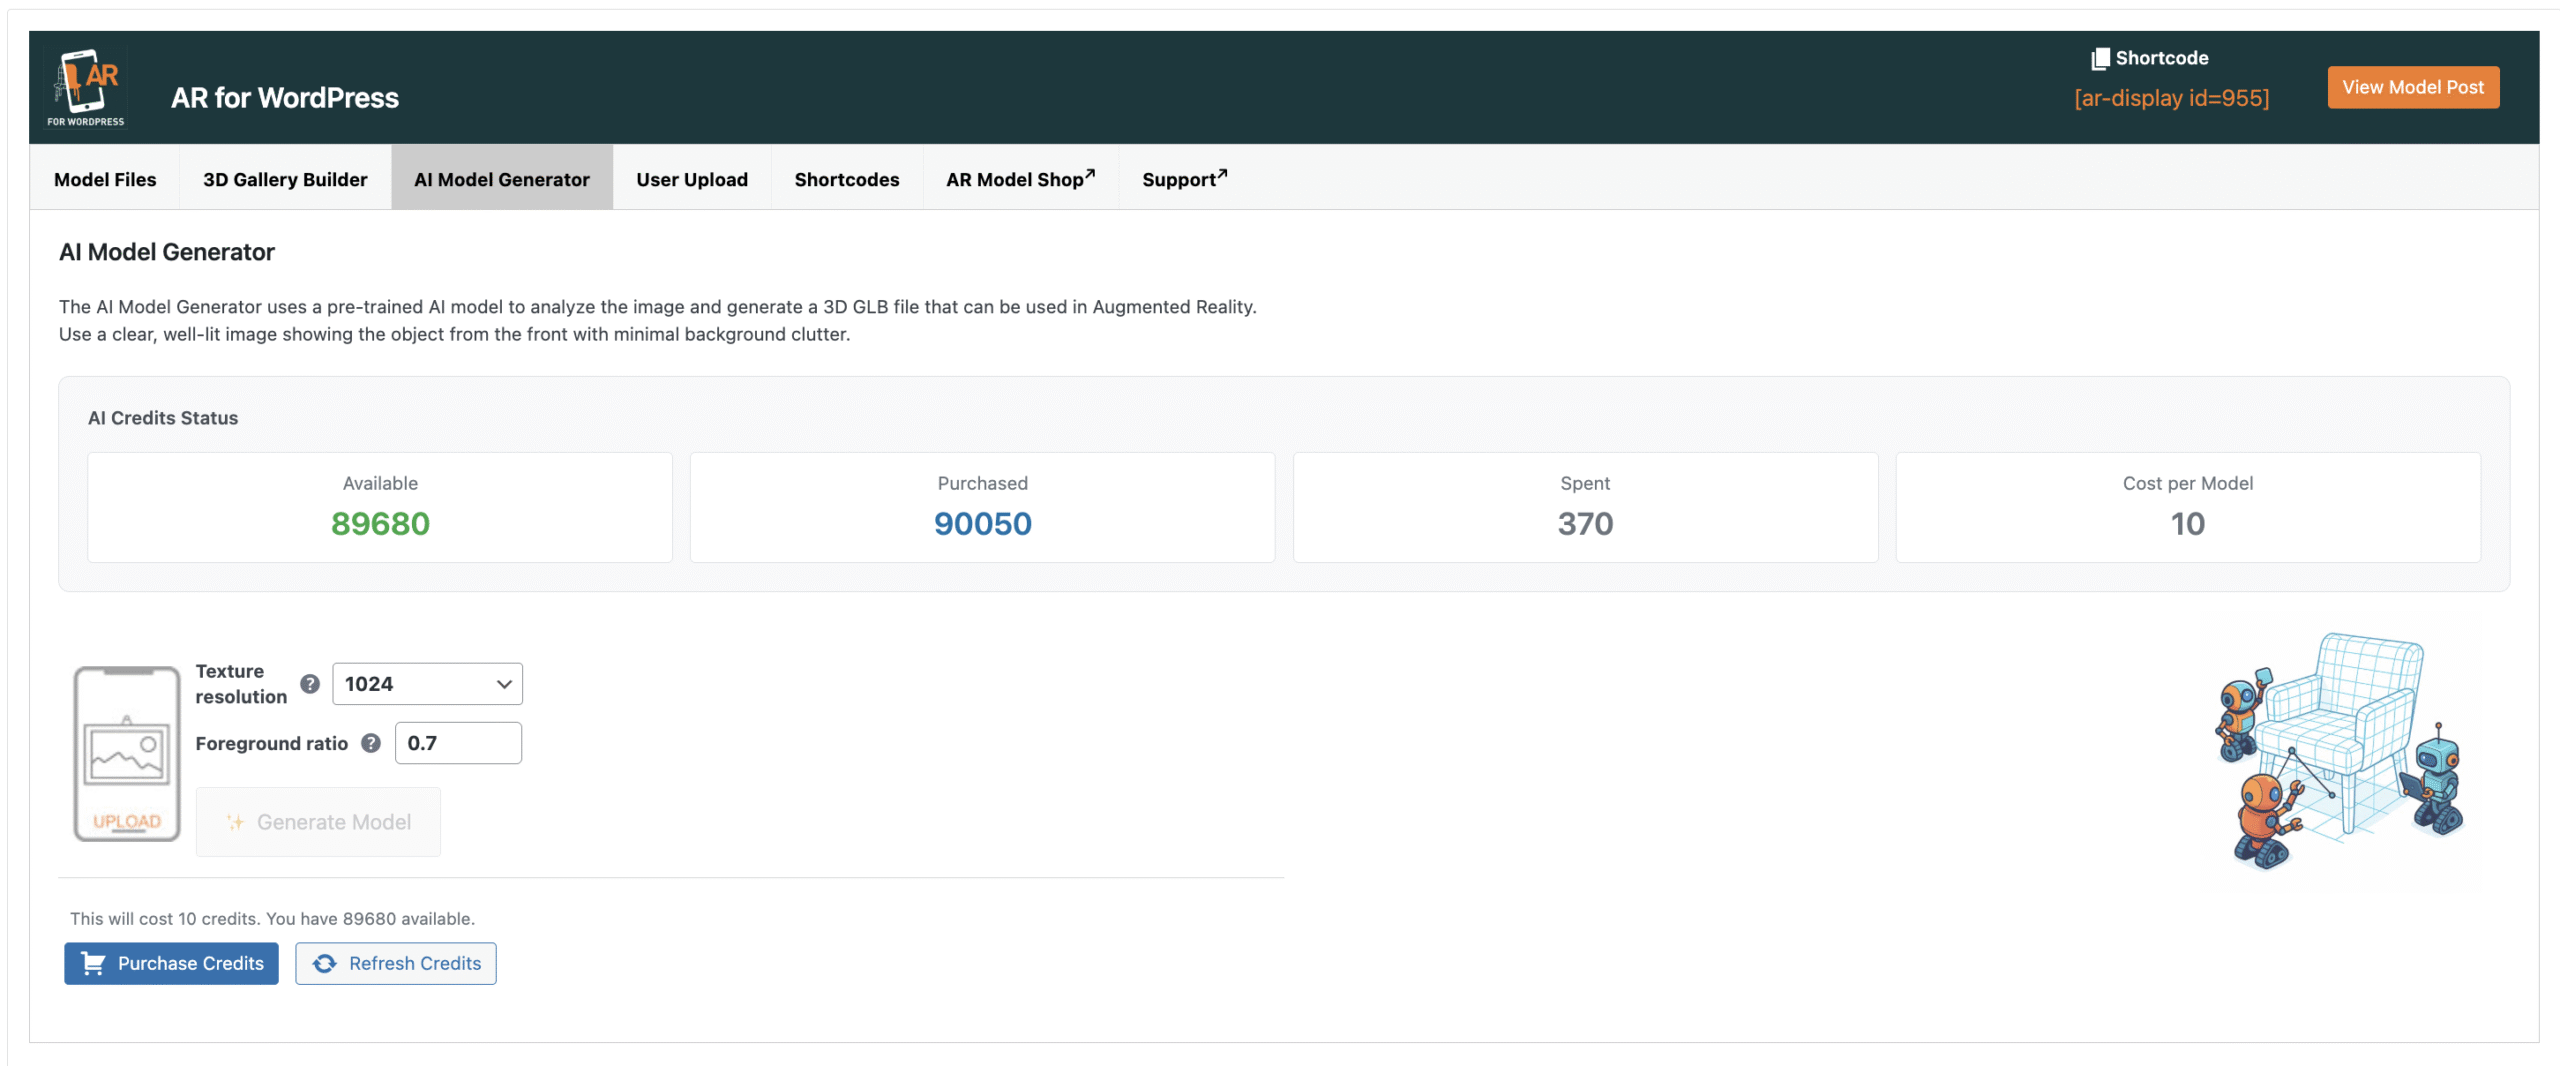Open the AR Model Shop external link
The width and height of the screenshot is (2560, 1066).
coord(1019,179)
